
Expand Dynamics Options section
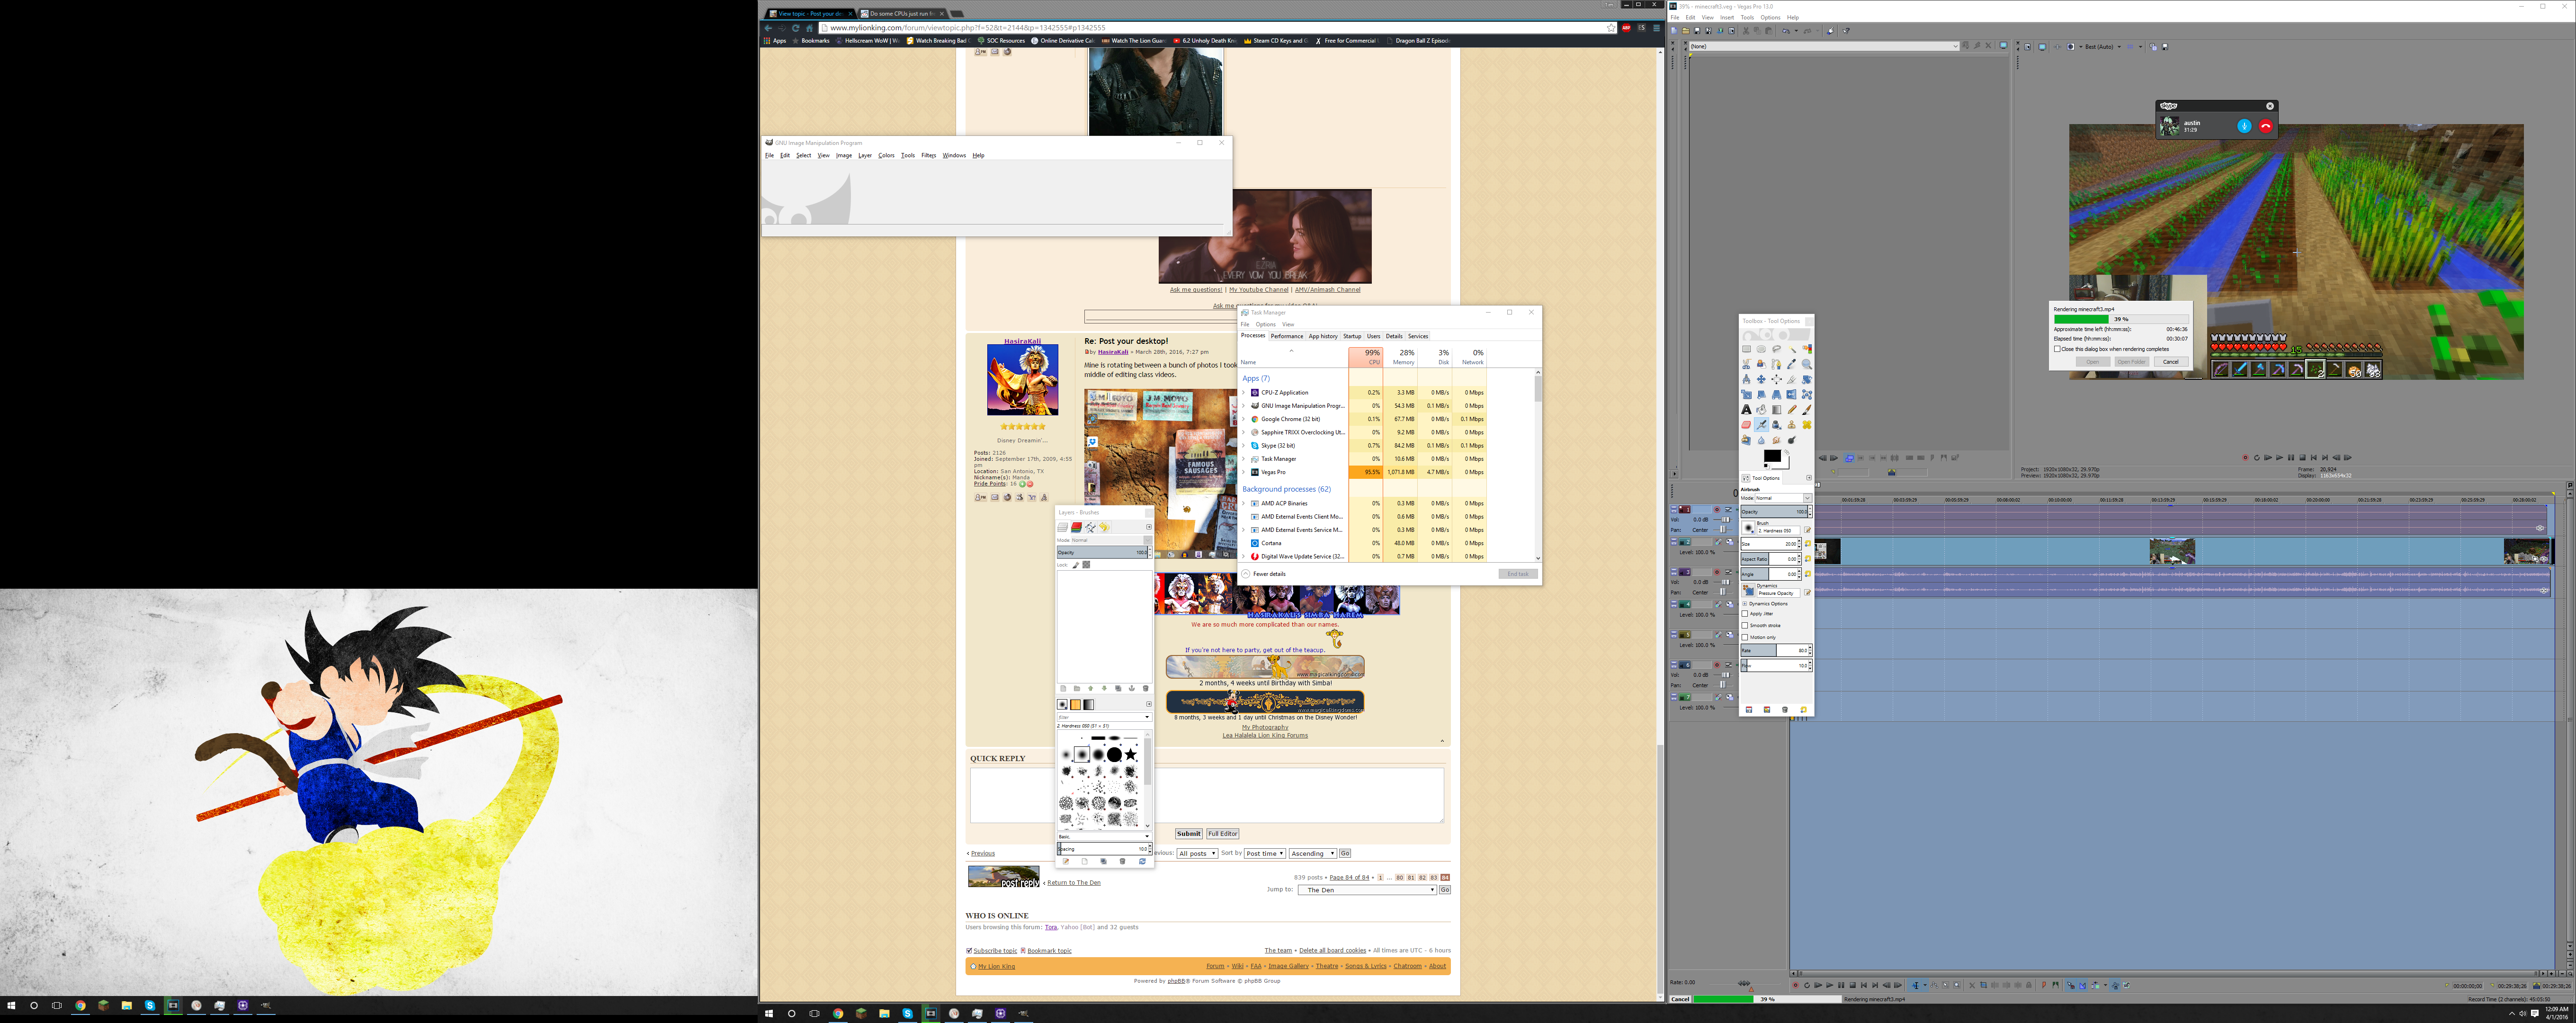tap(1745, 603)
